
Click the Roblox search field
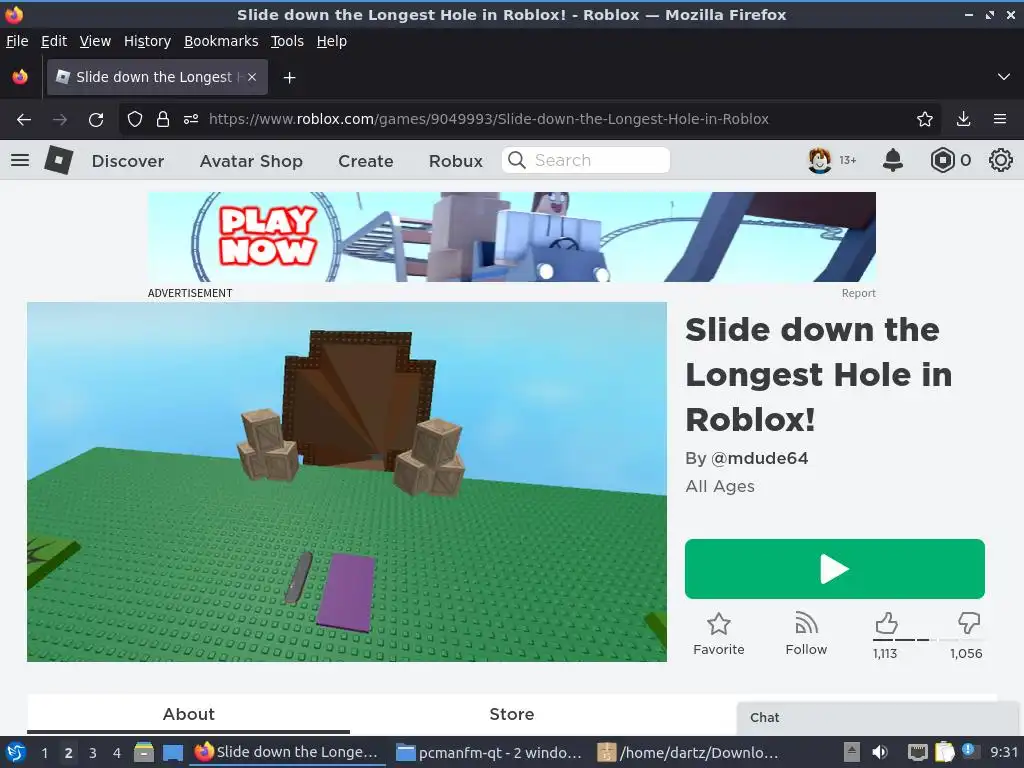click(x=586, y=160)
